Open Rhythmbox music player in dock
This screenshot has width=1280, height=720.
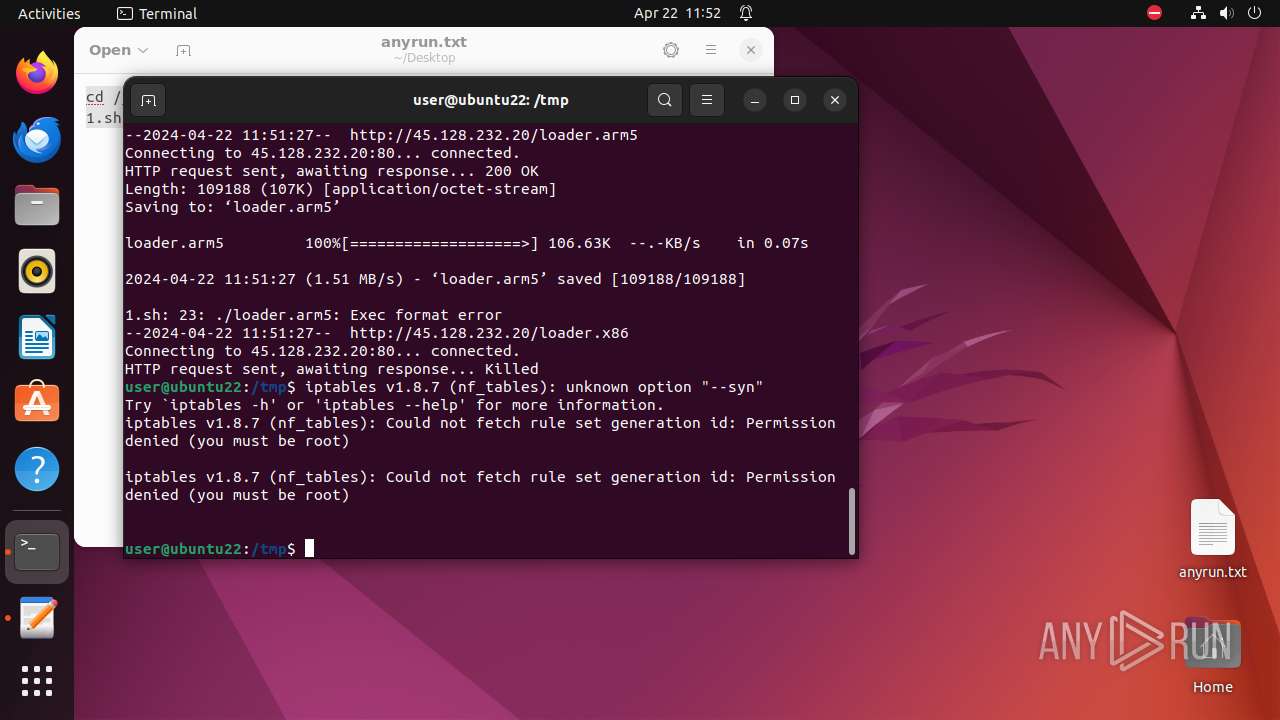[37, 271]
